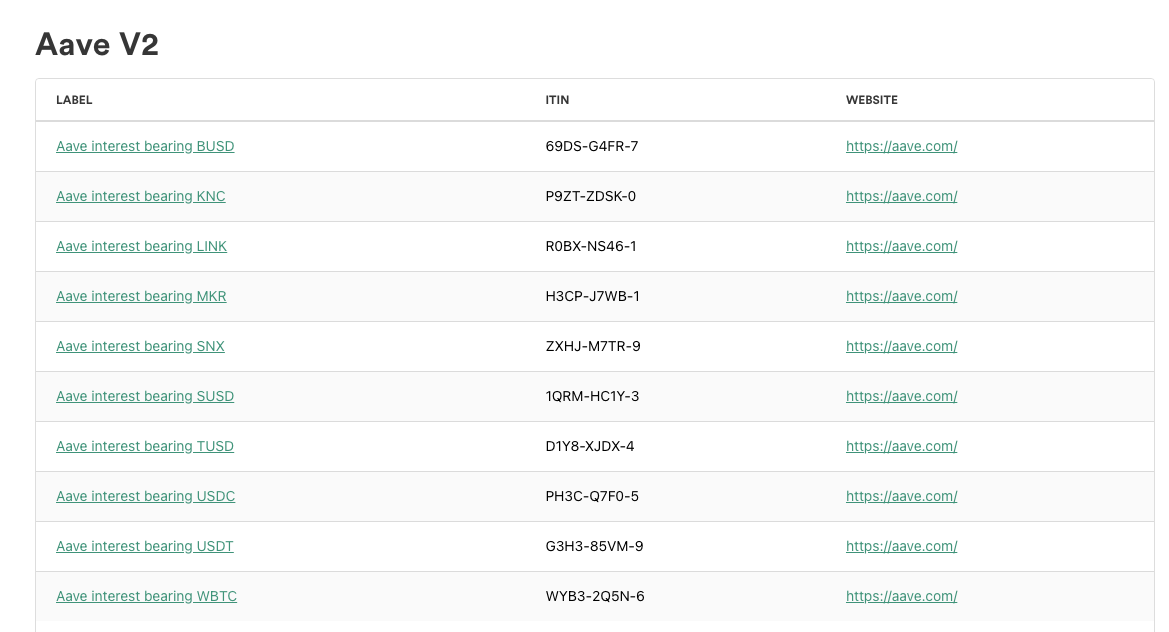1169x632 pixels.
Task: Select ITIN value PH3C-Q7F0-5
Action: tap(592, 496)
